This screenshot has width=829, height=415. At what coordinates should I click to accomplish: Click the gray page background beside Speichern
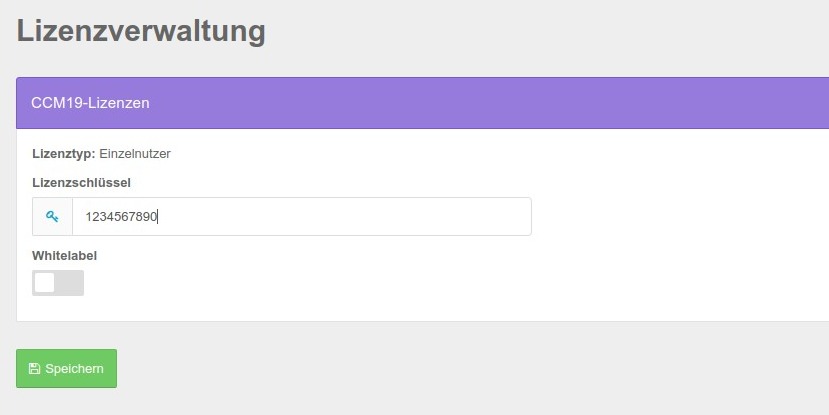coord(400,368)
